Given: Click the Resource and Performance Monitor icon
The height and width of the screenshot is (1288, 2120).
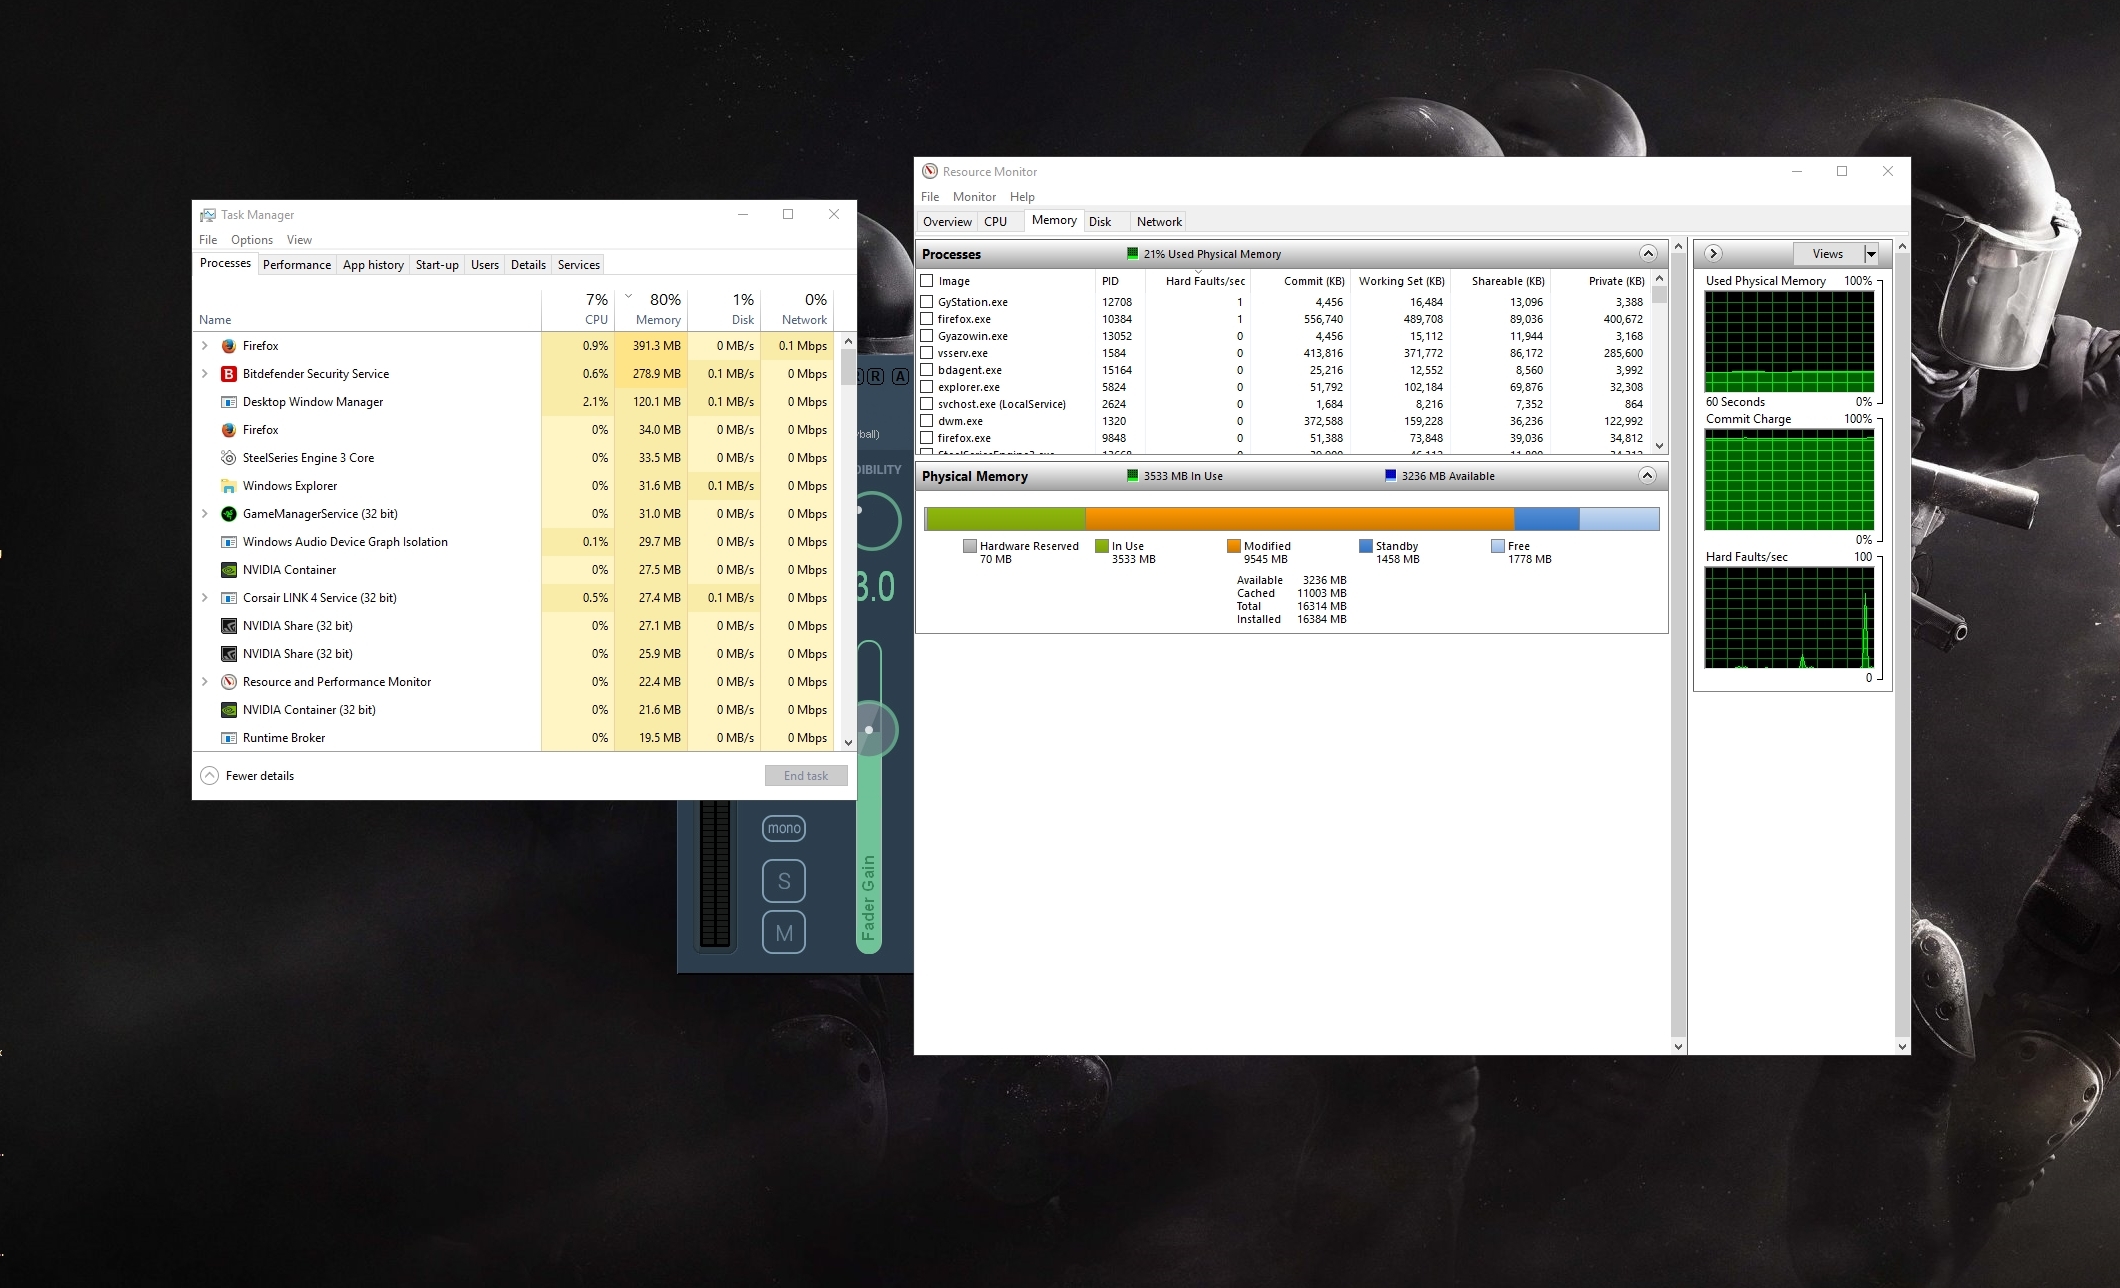Looking at the screenshot, I should (228, 682).
